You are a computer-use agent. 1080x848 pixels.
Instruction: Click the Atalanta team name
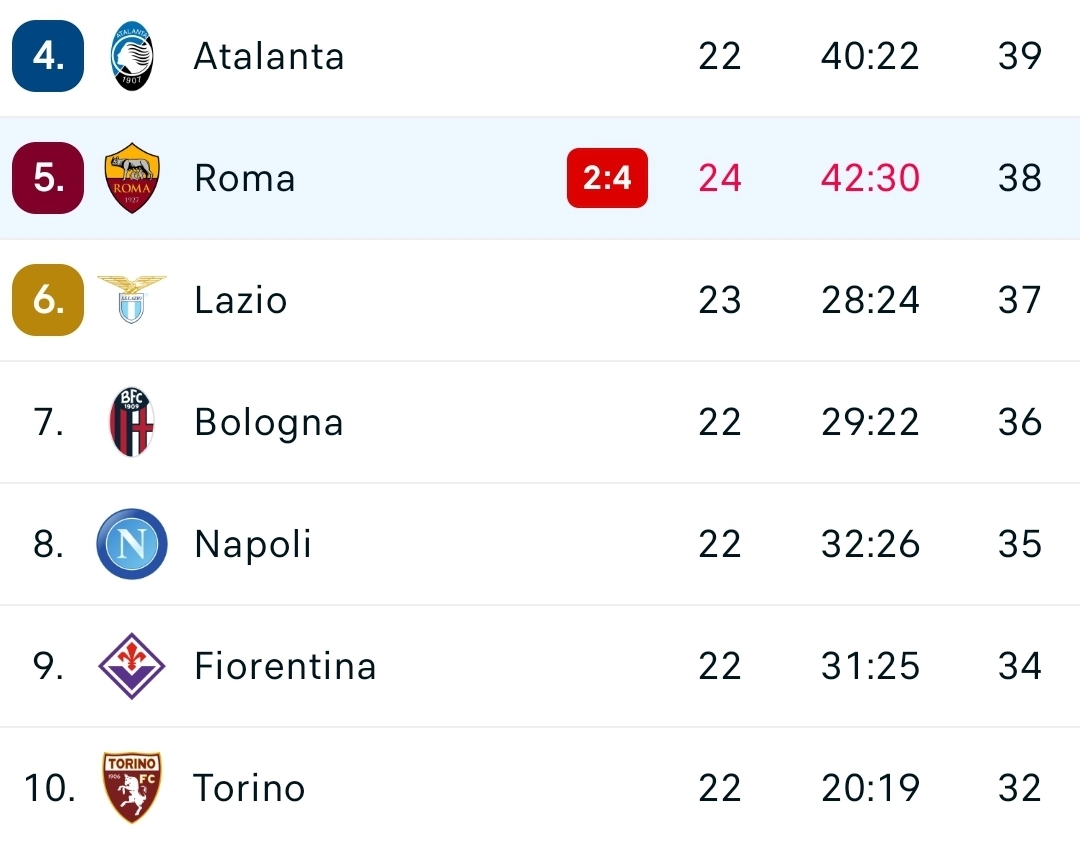coord(268,56)
